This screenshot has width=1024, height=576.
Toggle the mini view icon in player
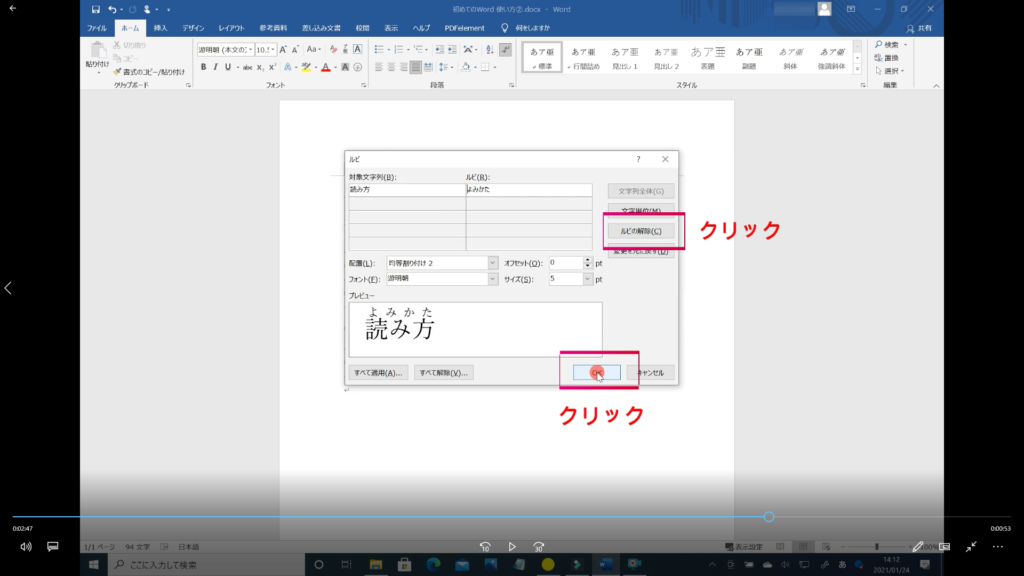click(x=945, y=547)
